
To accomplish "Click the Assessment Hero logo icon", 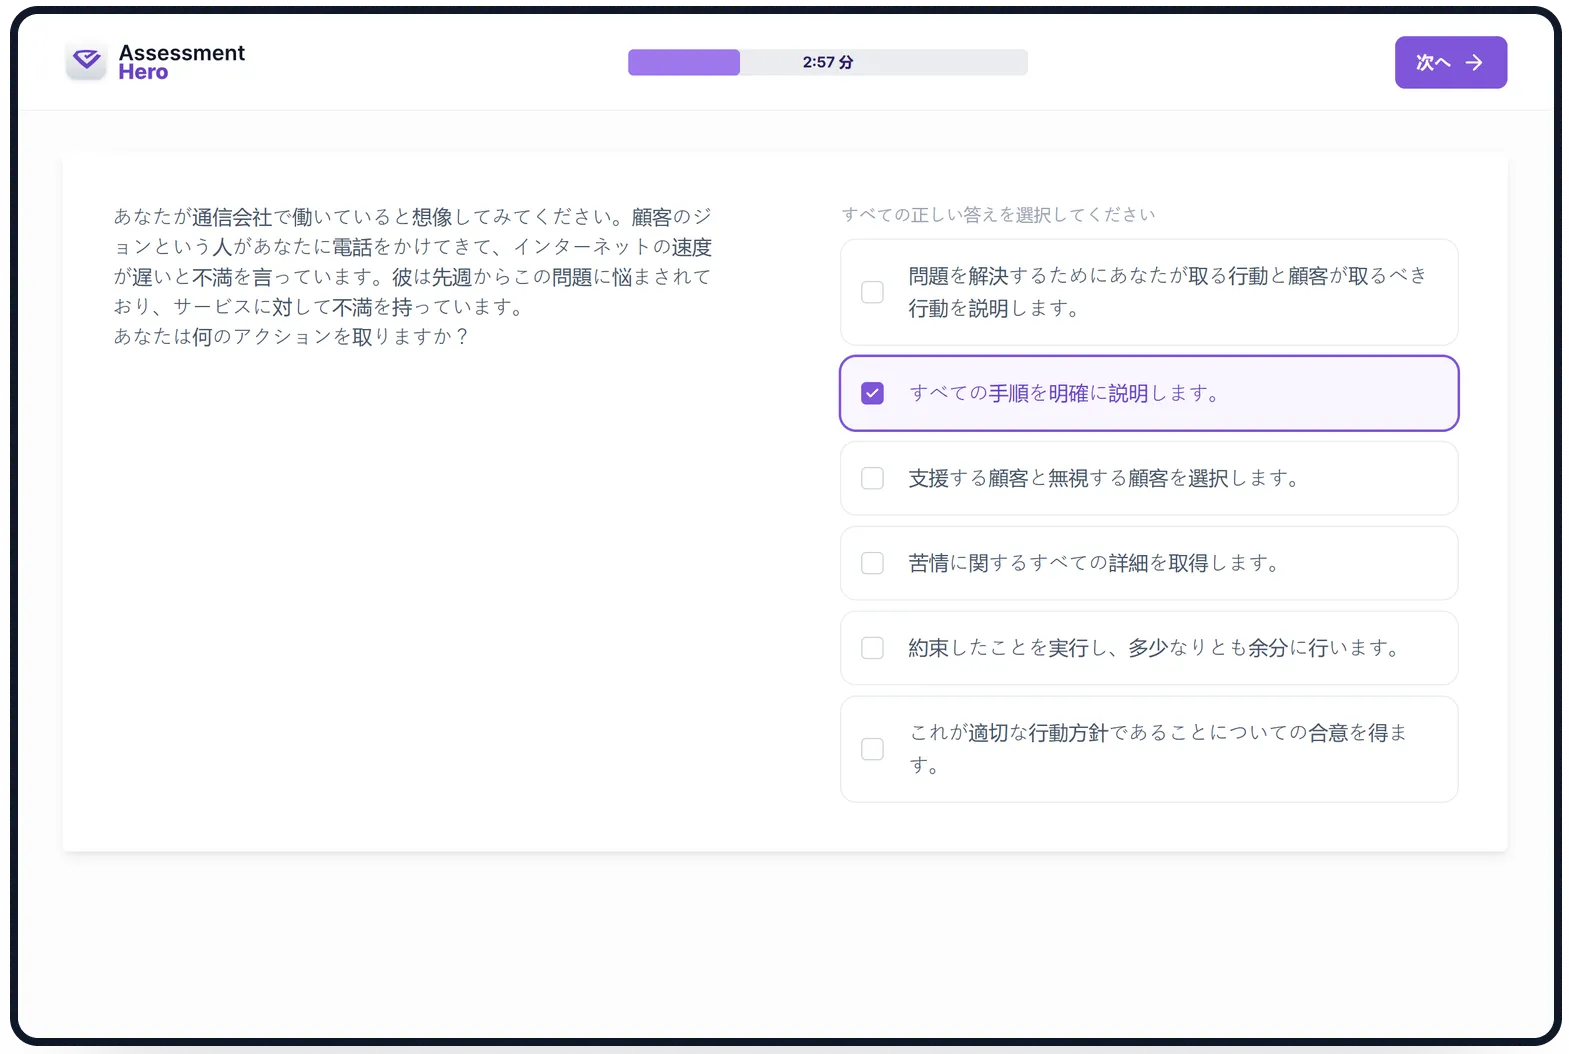I will [86, 61].
